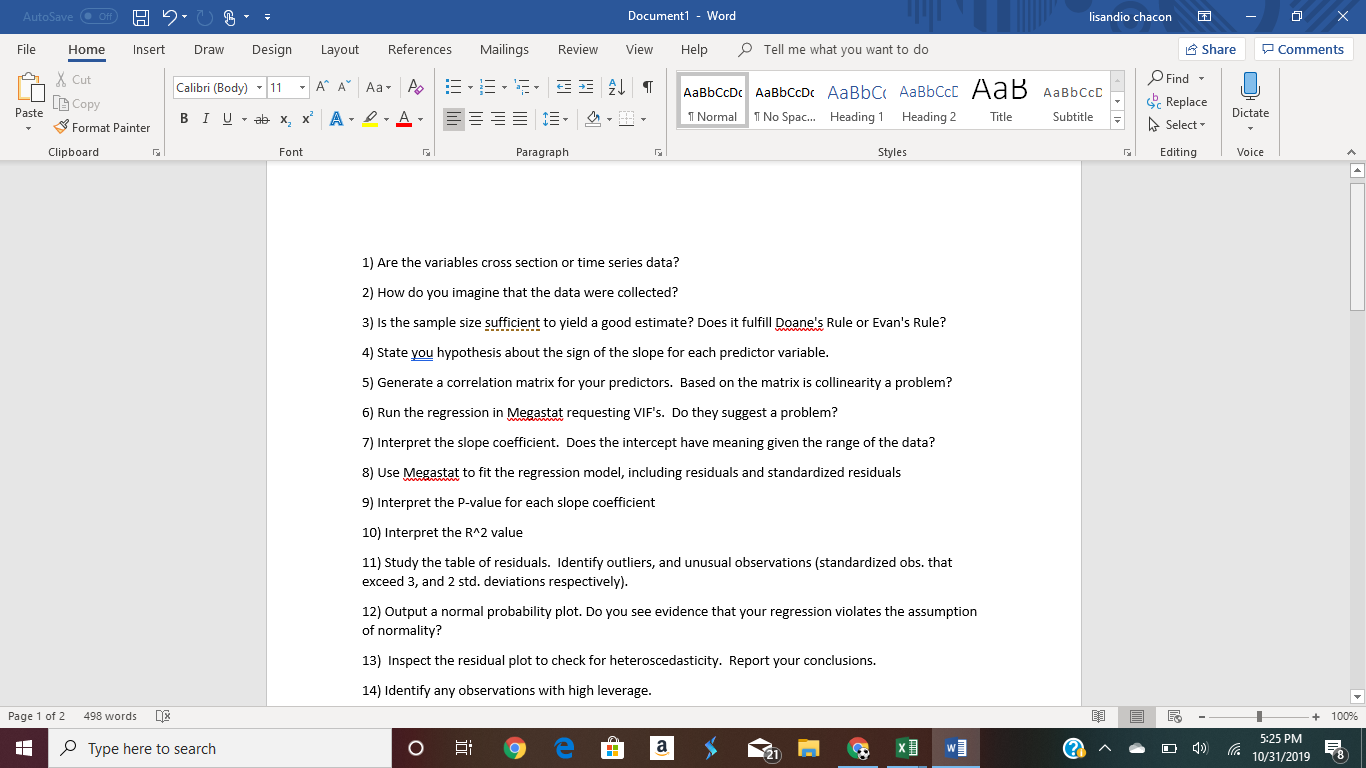Open line spacing dropdown
The image size is (1366, 768).
click(x=557, y=120)
